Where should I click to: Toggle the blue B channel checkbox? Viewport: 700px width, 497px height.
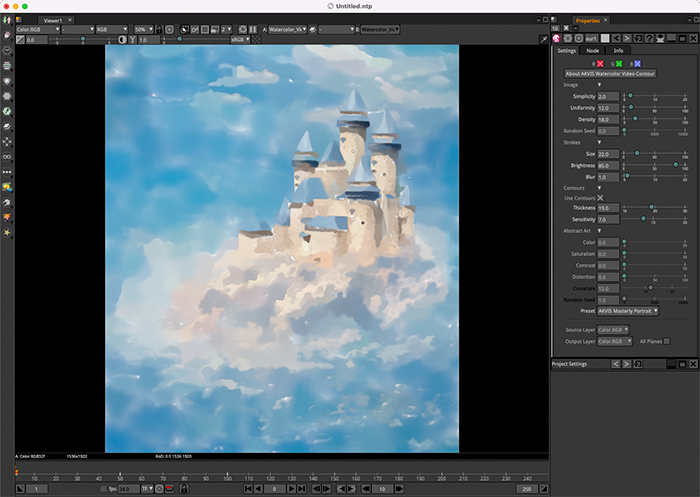coord(638,64)
